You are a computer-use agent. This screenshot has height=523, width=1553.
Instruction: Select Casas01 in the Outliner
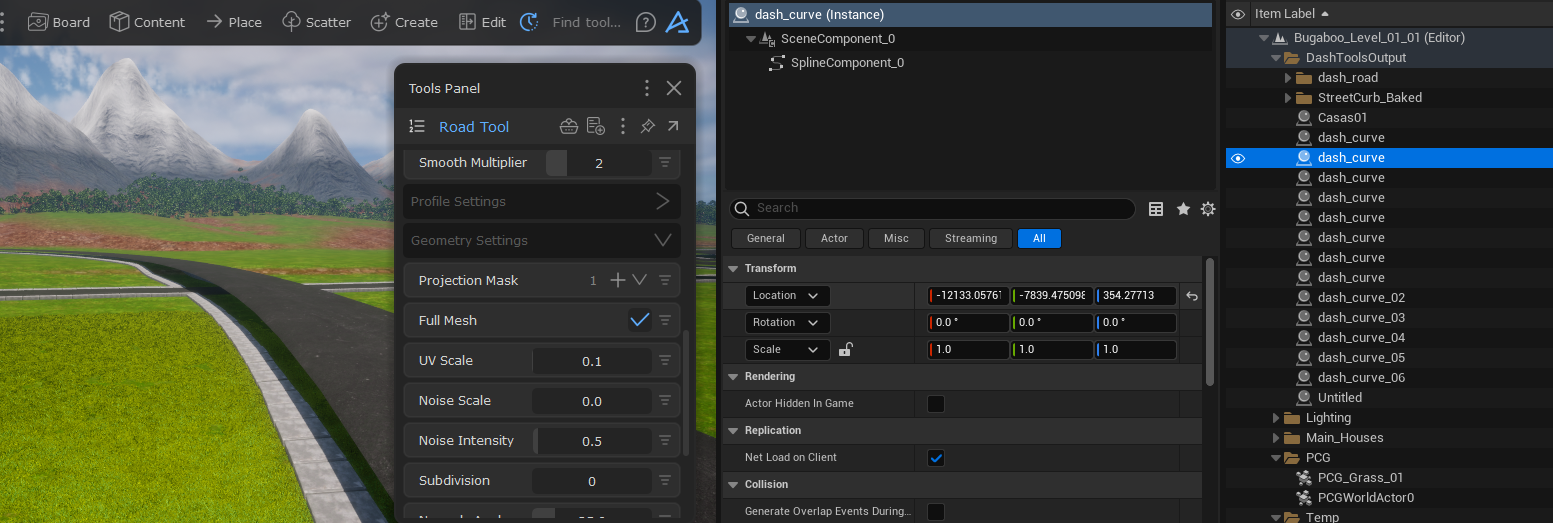point(1342,117)
